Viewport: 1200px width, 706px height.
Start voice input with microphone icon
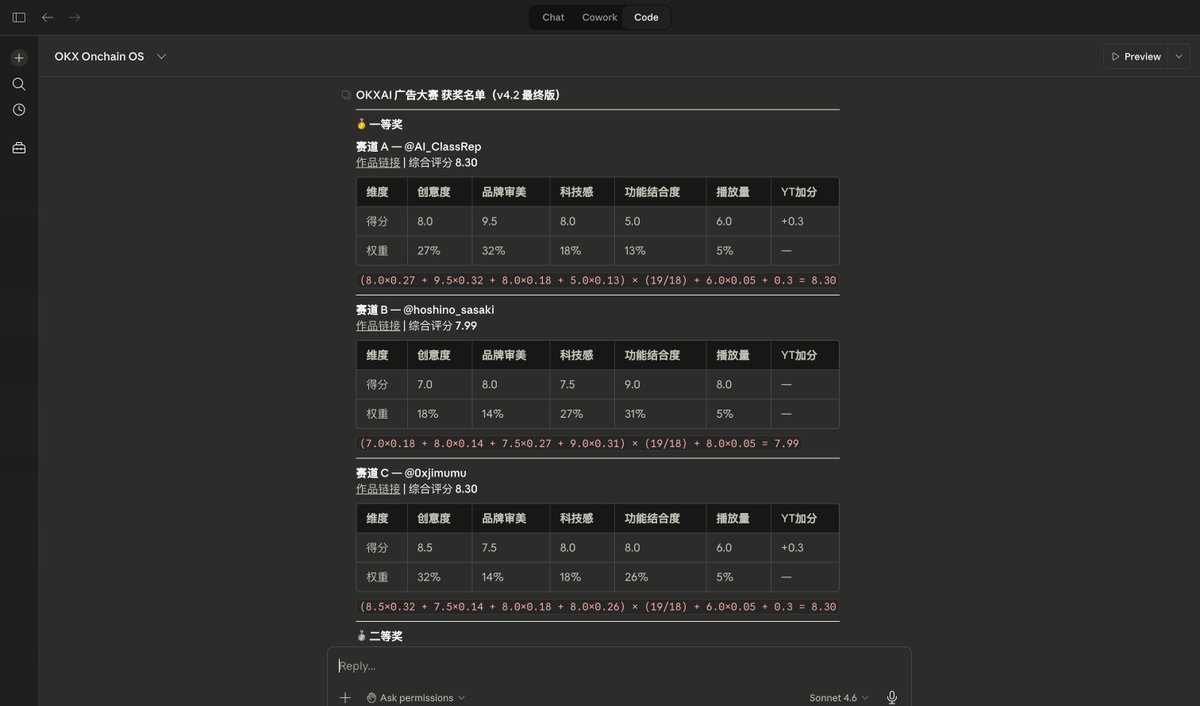[x=891, y=697]
